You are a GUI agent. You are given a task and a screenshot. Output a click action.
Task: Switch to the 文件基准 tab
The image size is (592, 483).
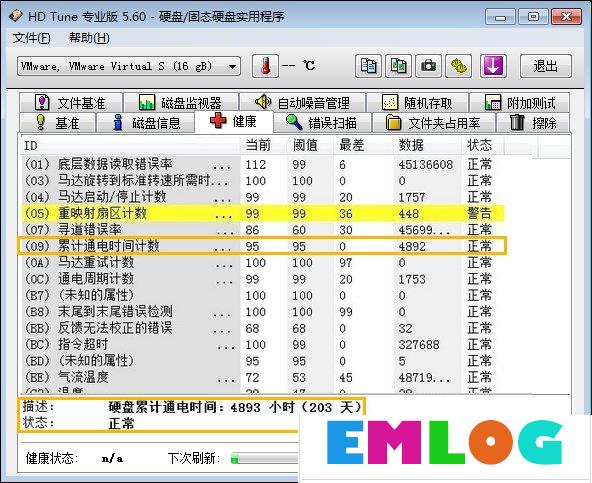pos(71,102)
